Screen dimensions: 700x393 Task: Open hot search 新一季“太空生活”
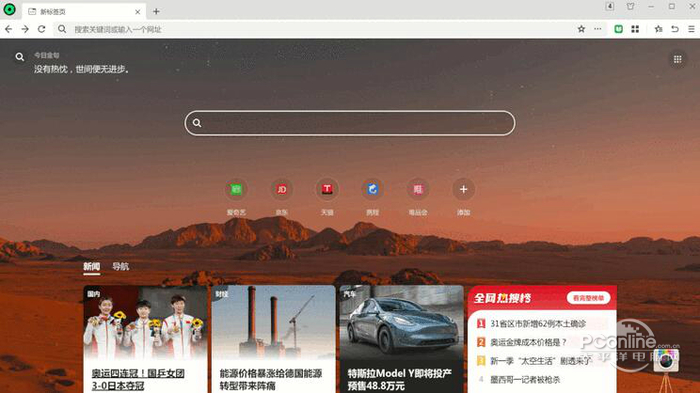(540, 361)
